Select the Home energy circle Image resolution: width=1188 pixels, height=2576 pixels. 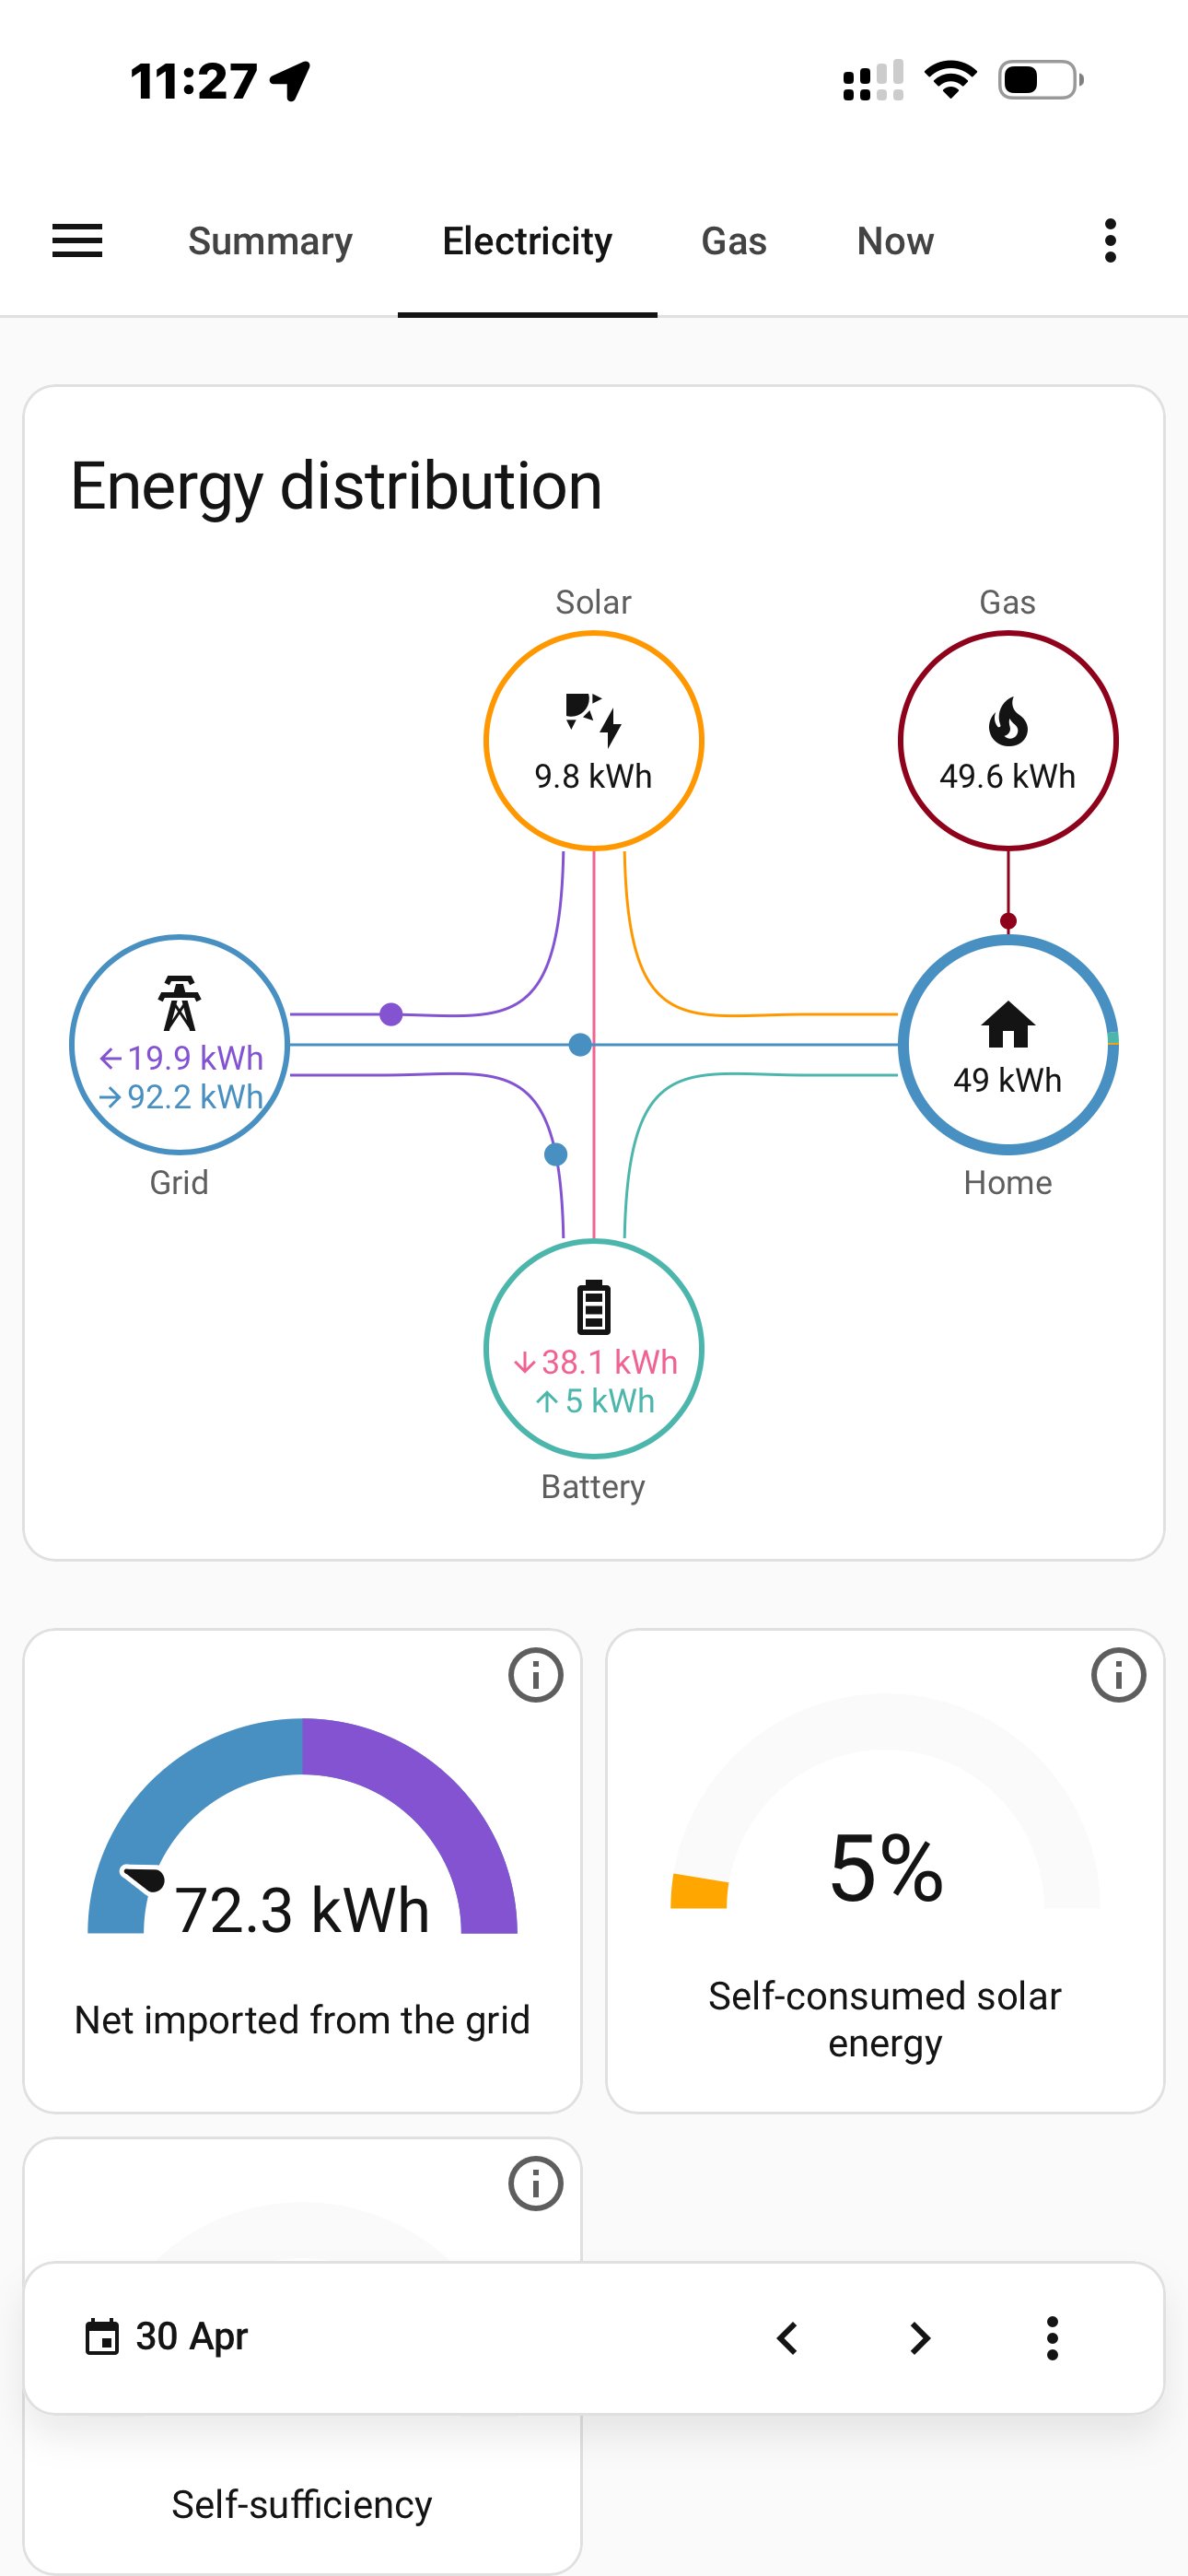tap(1008, 1044)
